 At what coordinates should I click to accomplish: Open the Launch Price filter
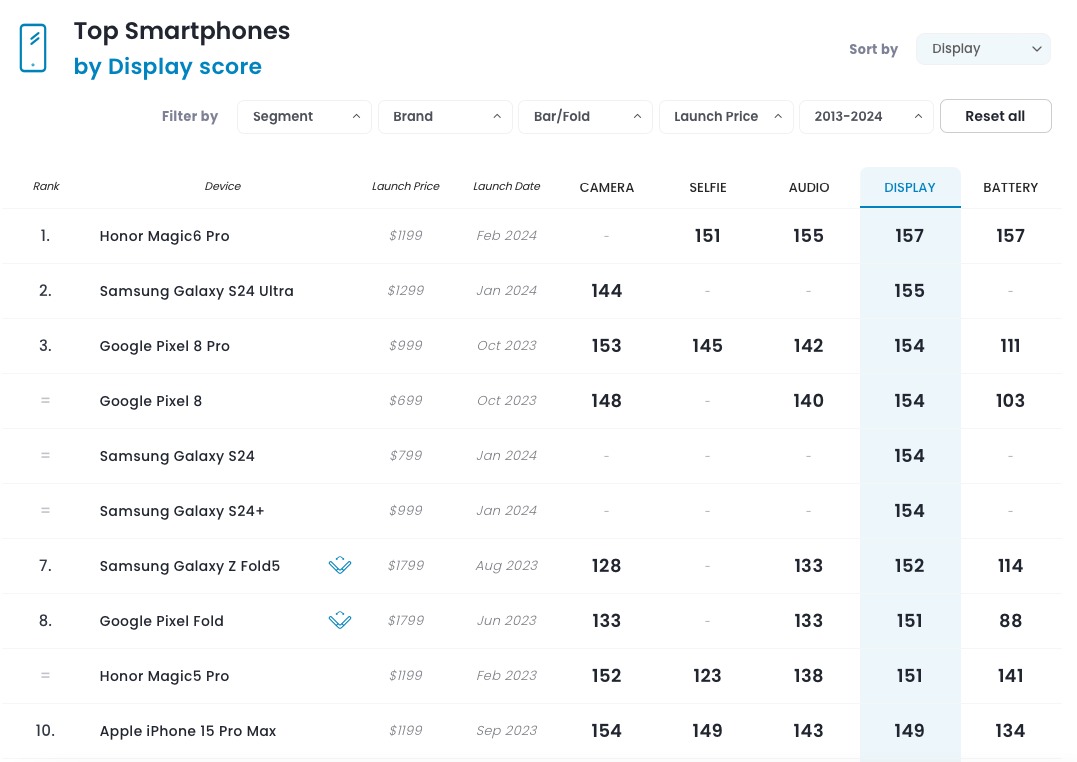[x=726, y=116]
